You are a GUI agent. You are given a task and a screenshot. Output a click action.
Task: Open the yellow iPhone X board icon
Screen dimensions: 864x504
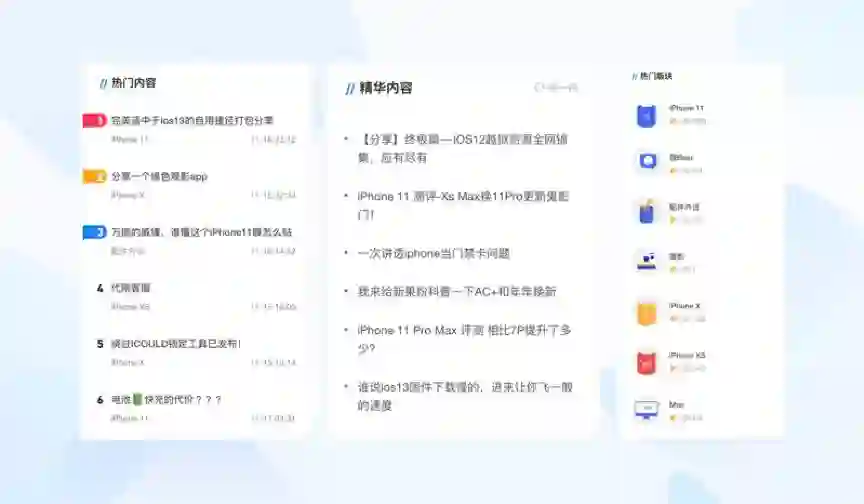coord(647,313)
